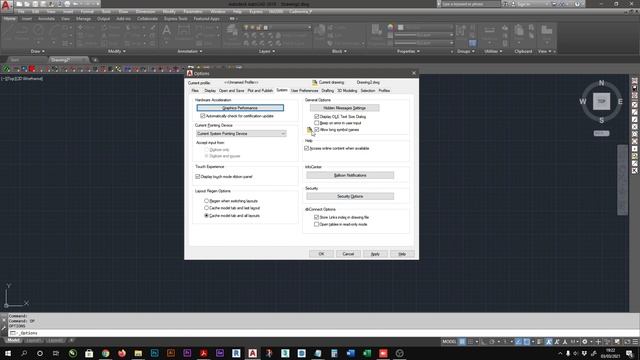The width and height of the screenshot is (640, 360).
Task: Switch to the Display tab in Options
Action: click(x=210, y=91)
